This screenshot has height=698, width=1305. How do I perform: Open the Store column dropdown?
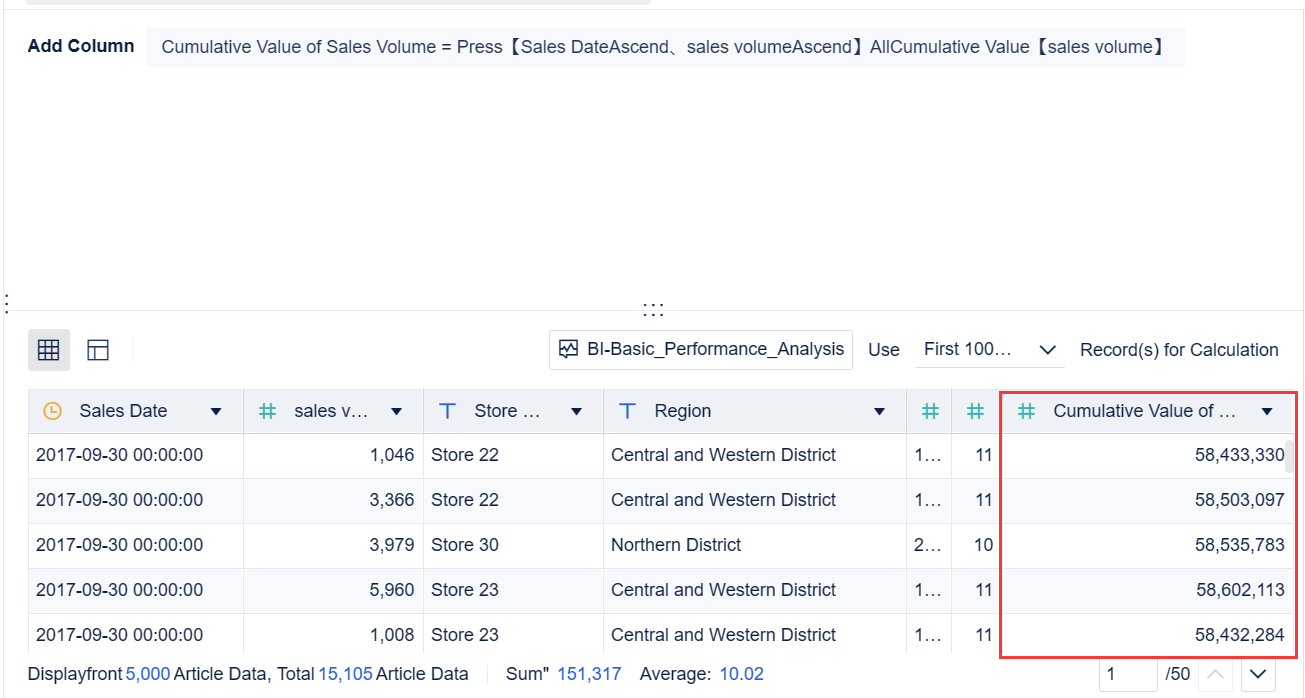click(576, 410)
